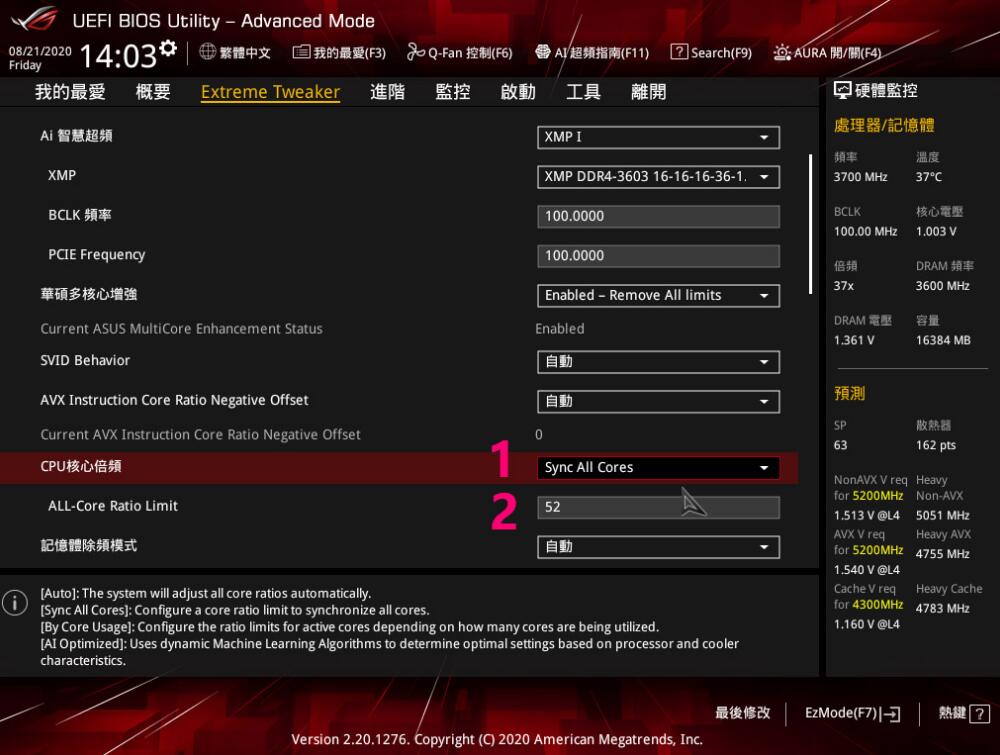
Task: Open the SVID Behavior dropdown
Action: [x=658, y=362]
